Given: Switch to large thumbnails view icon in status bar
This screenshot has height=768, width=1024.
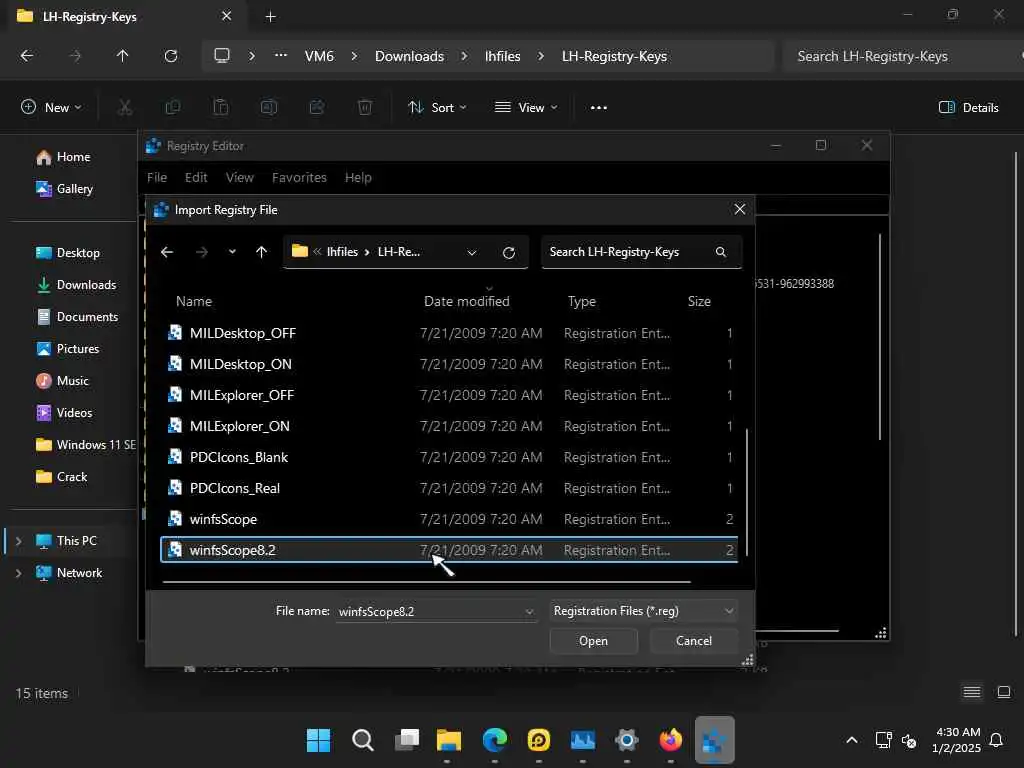Looking at the screenshot, I should (1004, 692).
